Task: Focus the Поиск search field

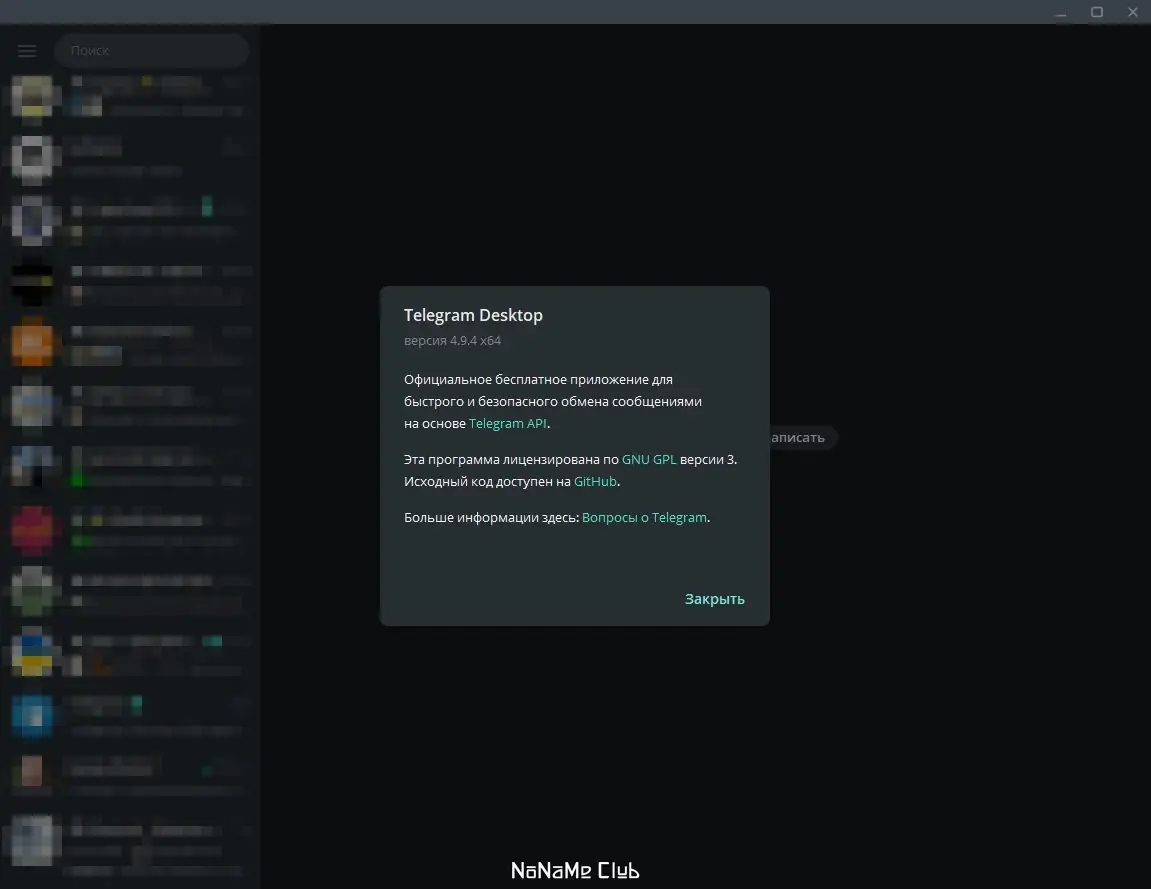Action: click(x=152, y=51)
